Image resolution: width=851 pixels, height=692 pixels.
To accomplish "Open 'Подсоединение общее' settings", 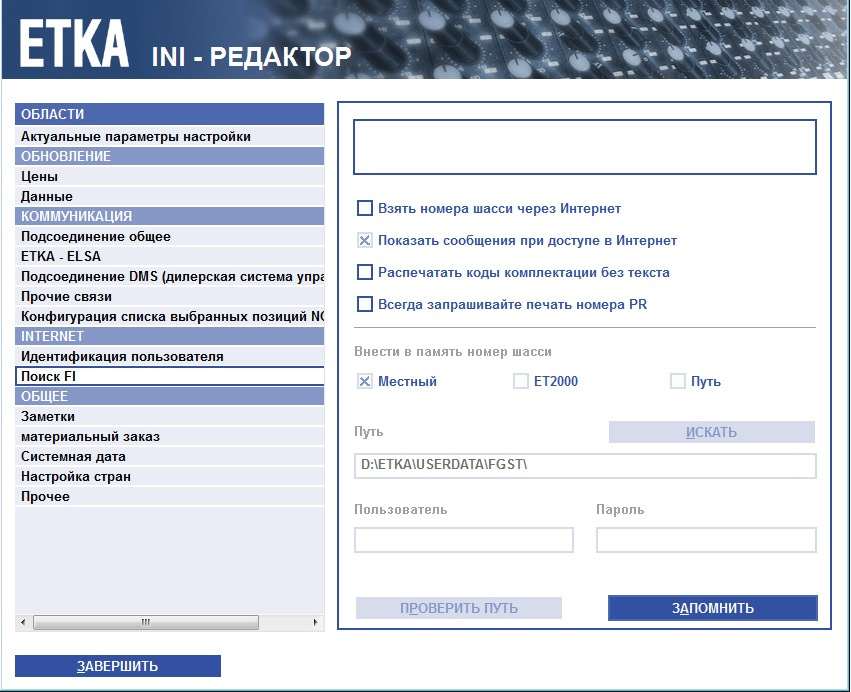I will tap(169, 237).
